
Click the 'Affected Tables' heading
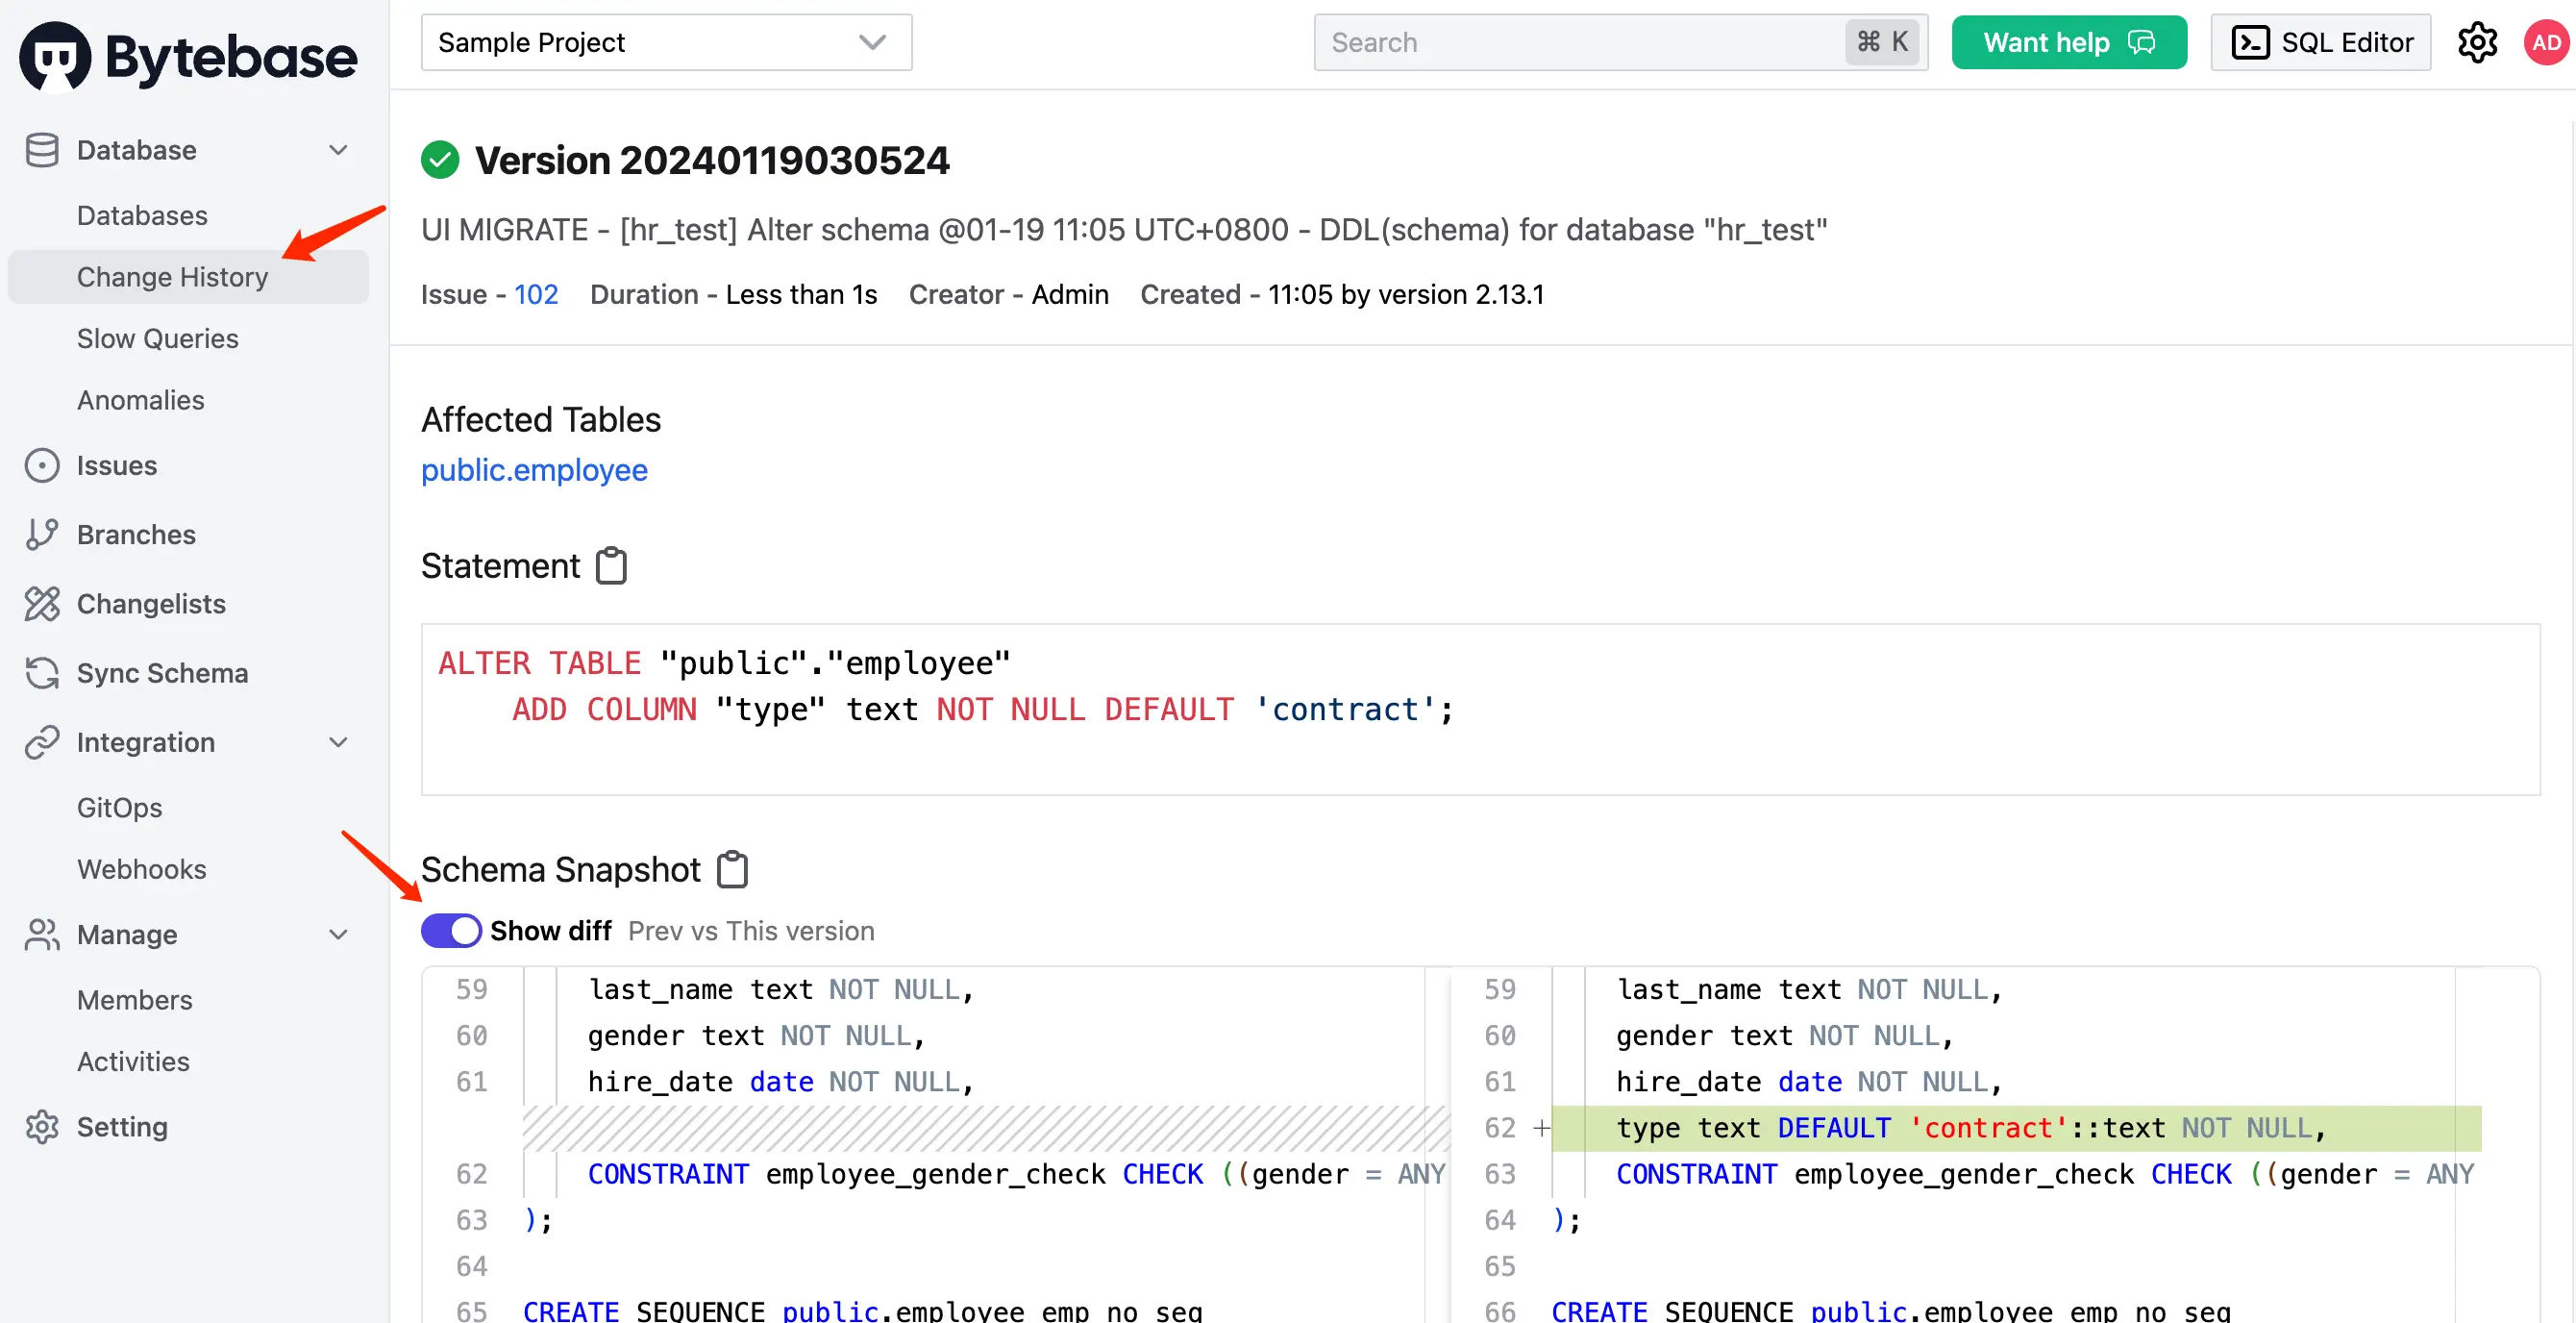point(541,420)
